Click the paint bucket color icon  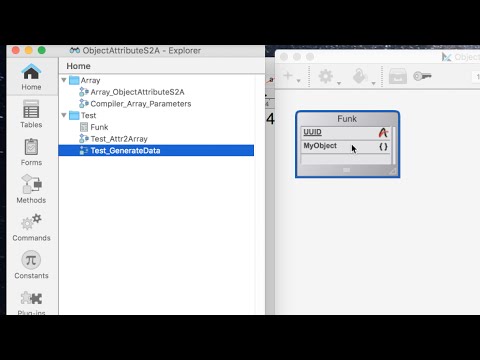click(x=360, y=76)
